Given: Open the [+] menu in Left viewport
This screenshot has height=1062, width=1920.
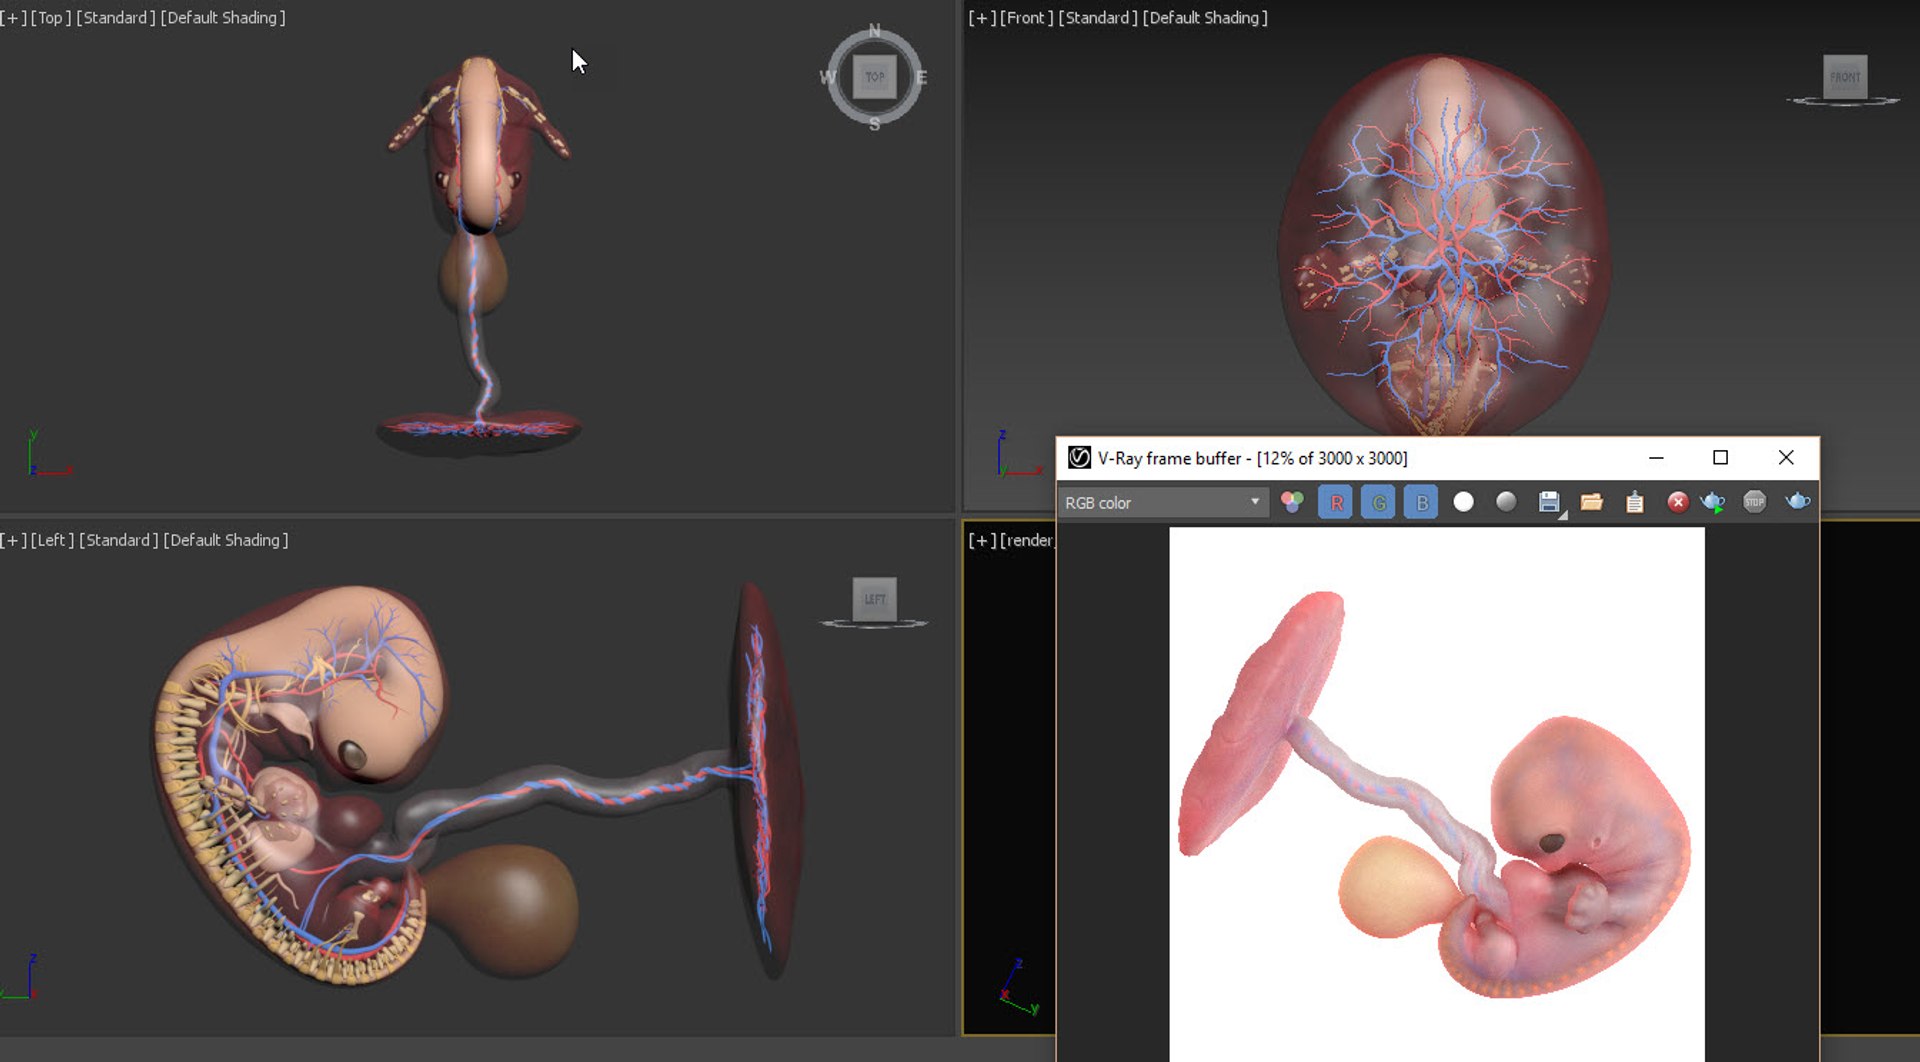Looking at the screenshot, I should click(x=13, y=540).
